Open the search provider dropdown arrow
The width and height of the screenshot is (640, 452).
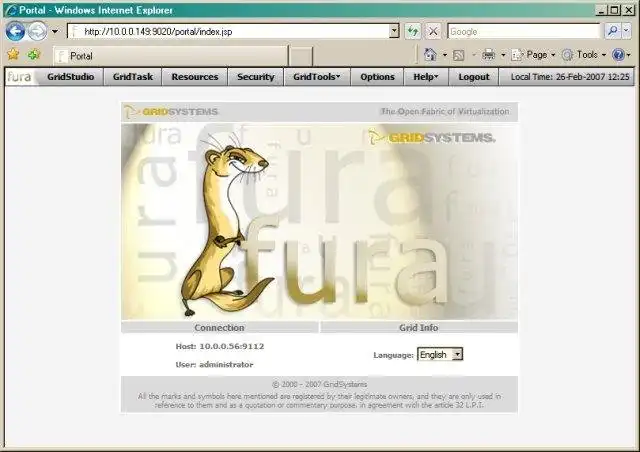point(627,31)
